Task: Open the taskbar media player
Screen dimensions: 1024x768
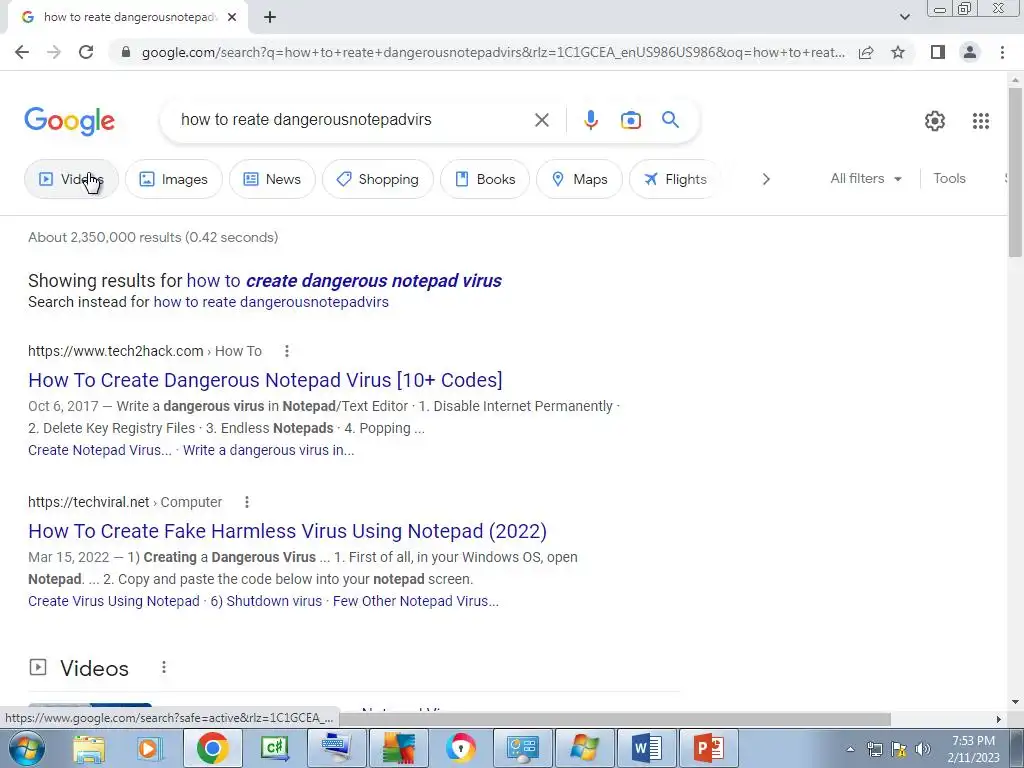Action: click(148, 748)
